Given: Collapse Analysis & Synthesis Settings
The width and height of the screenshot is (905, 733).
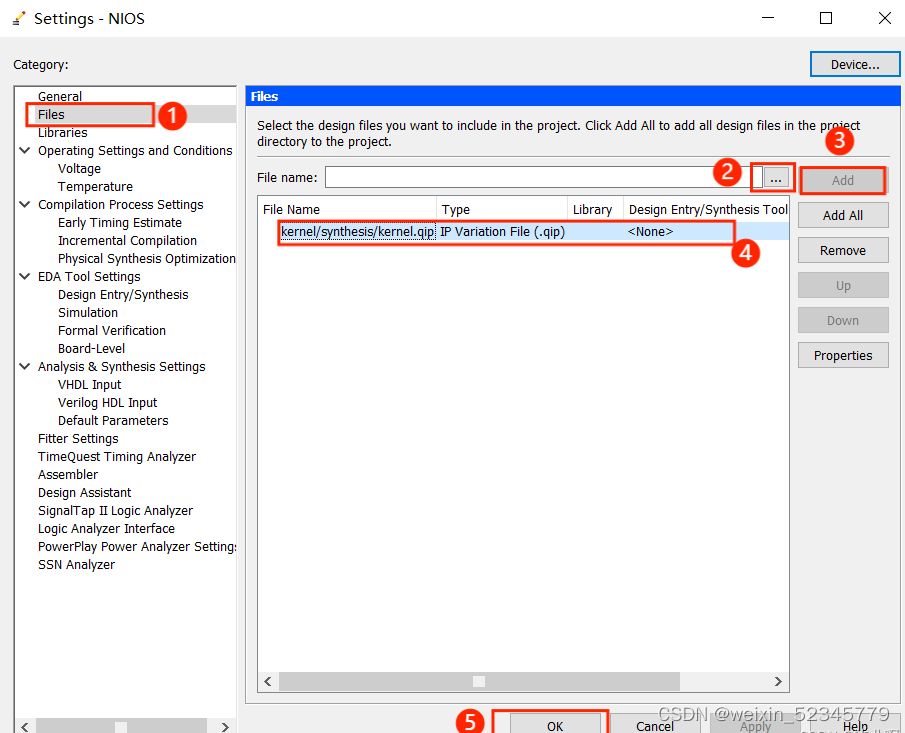Looking at the screenshot, I should [x=25, y=366].
